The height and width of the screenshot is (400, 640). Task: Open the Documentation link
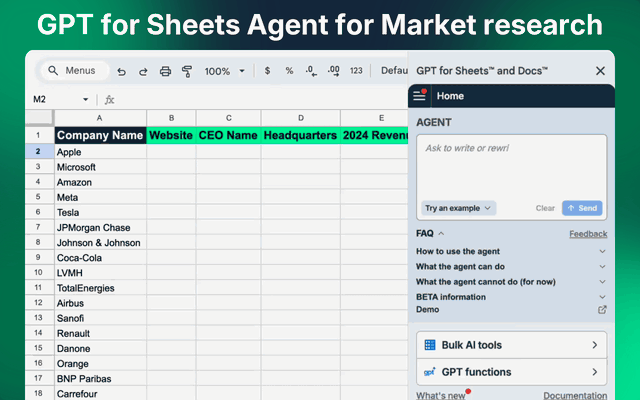click(575, 395)
